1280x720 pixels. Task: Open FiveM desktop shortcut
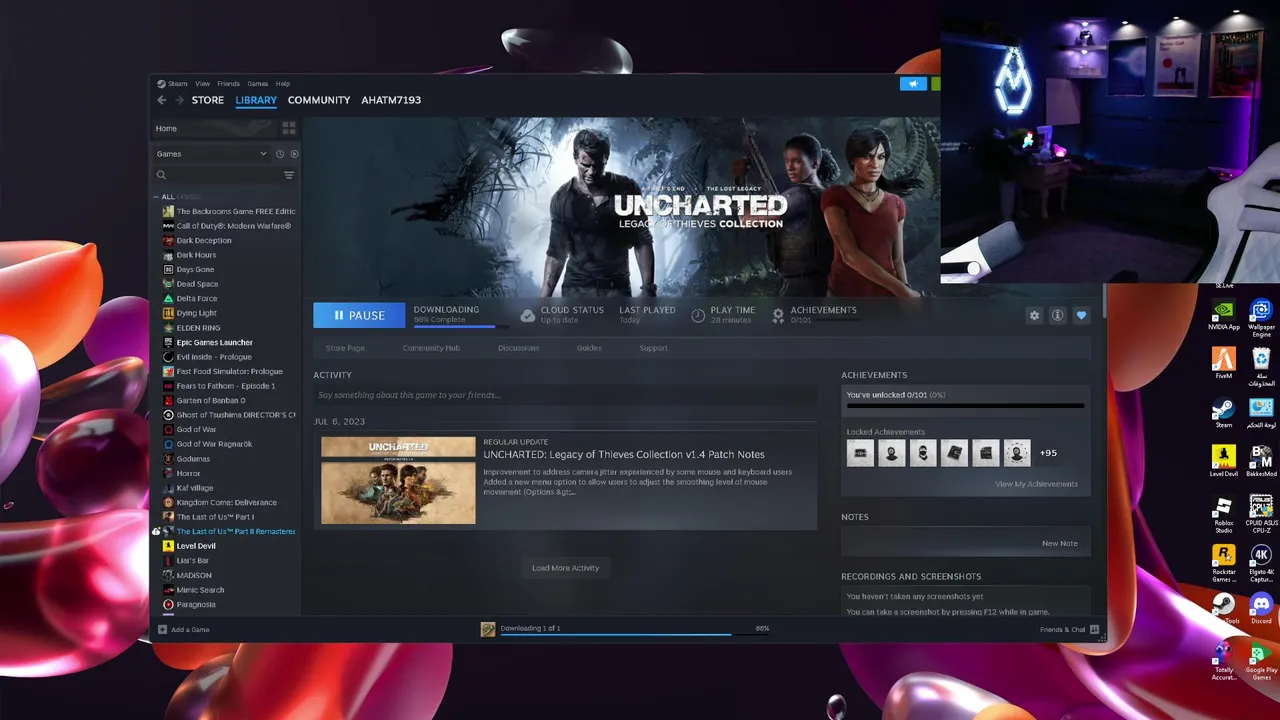1223,362
